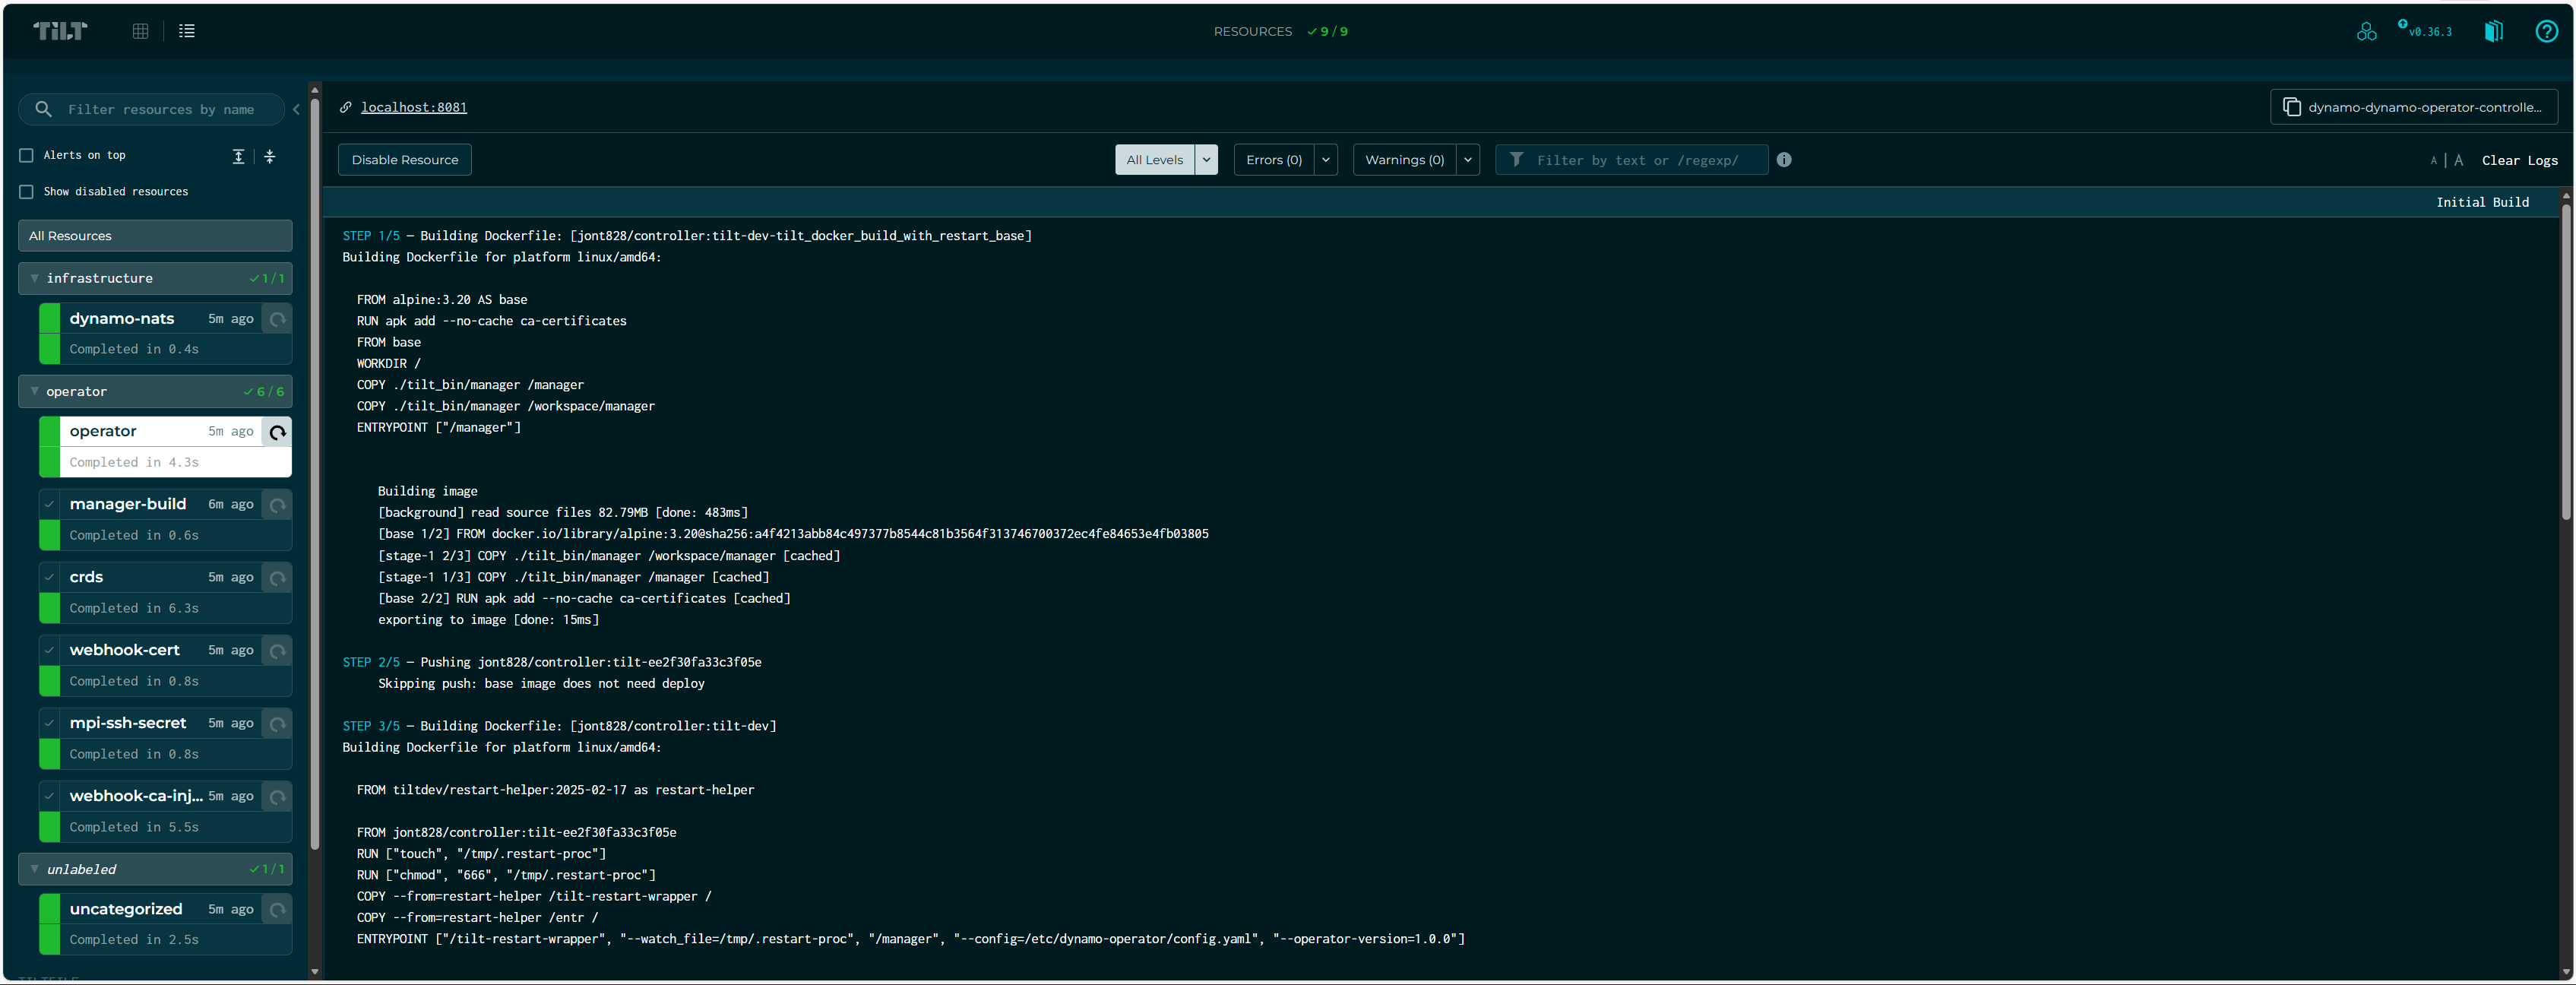
Task: Open help via the question mark icon
Action: pyautogui.click(x=2545, y=31)
